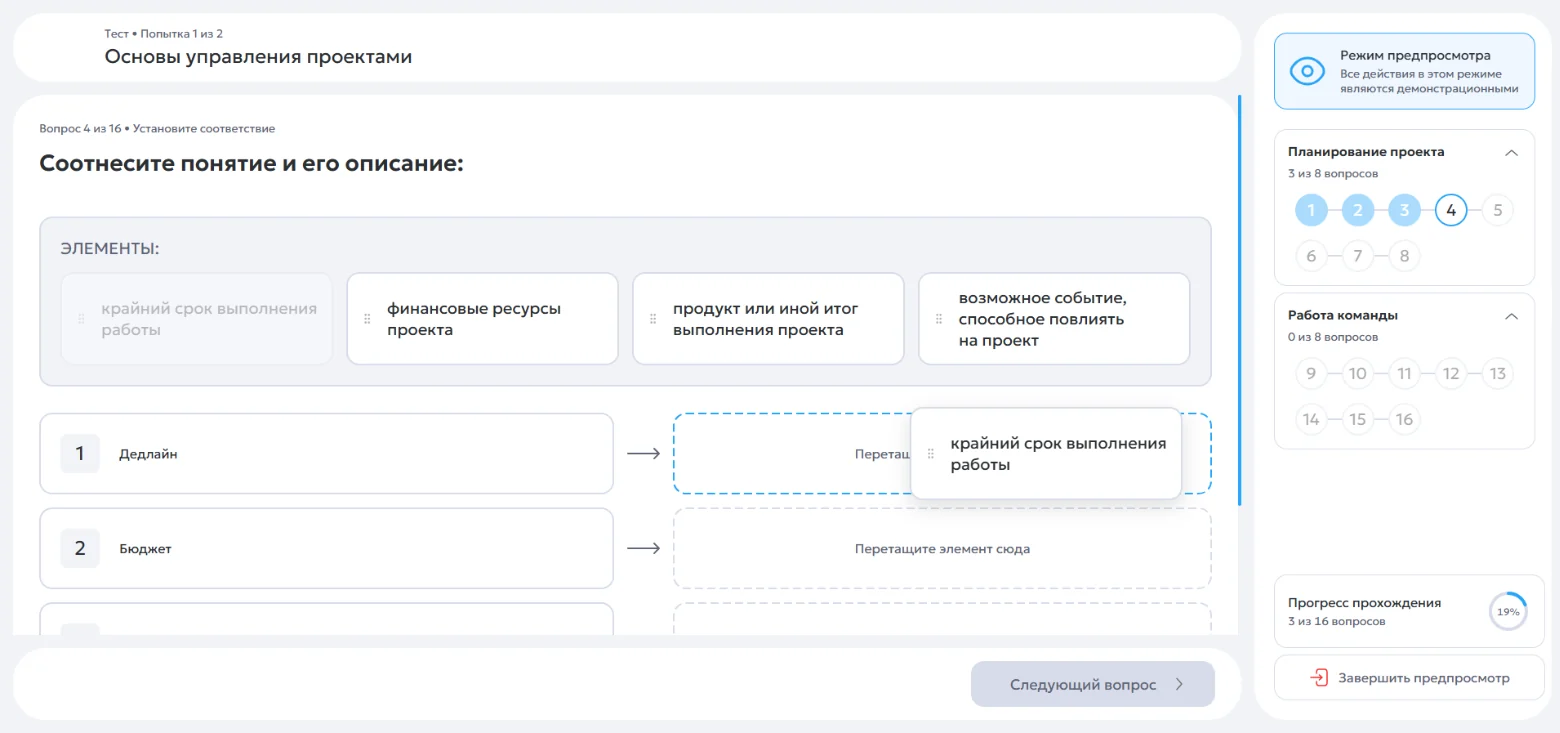Click the Дедлайн term row

326,454
